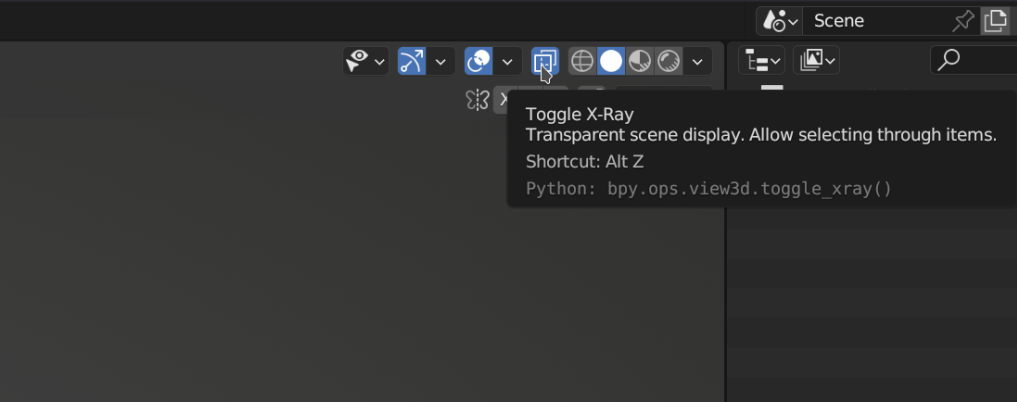Pin the Scene with the pin icon
1017x402 pixels.
click(962, 20)
